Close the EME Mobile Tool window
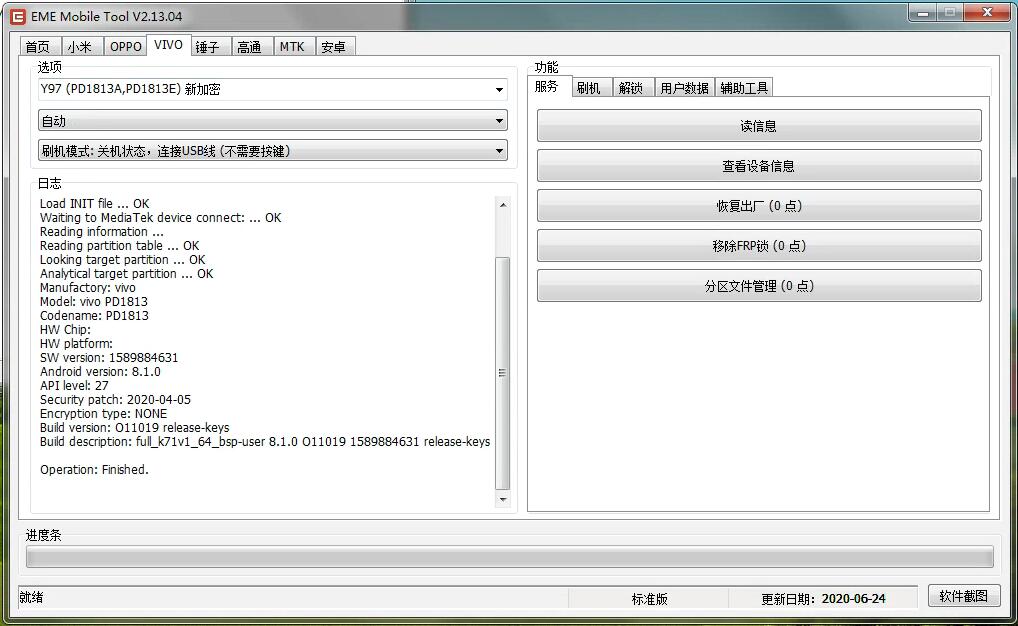Screen dimensions: 1018x626 [987, 13]
